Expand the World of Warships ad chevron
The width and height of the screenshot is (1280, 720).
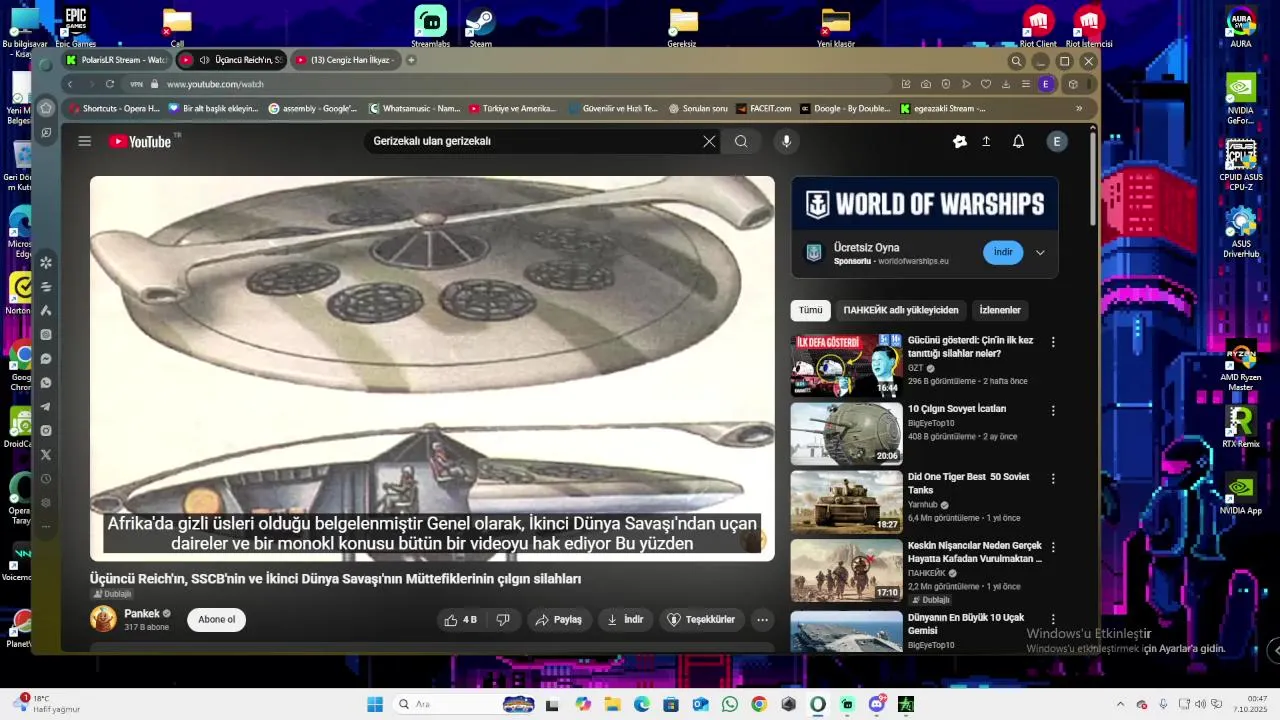click(1040, 252)
